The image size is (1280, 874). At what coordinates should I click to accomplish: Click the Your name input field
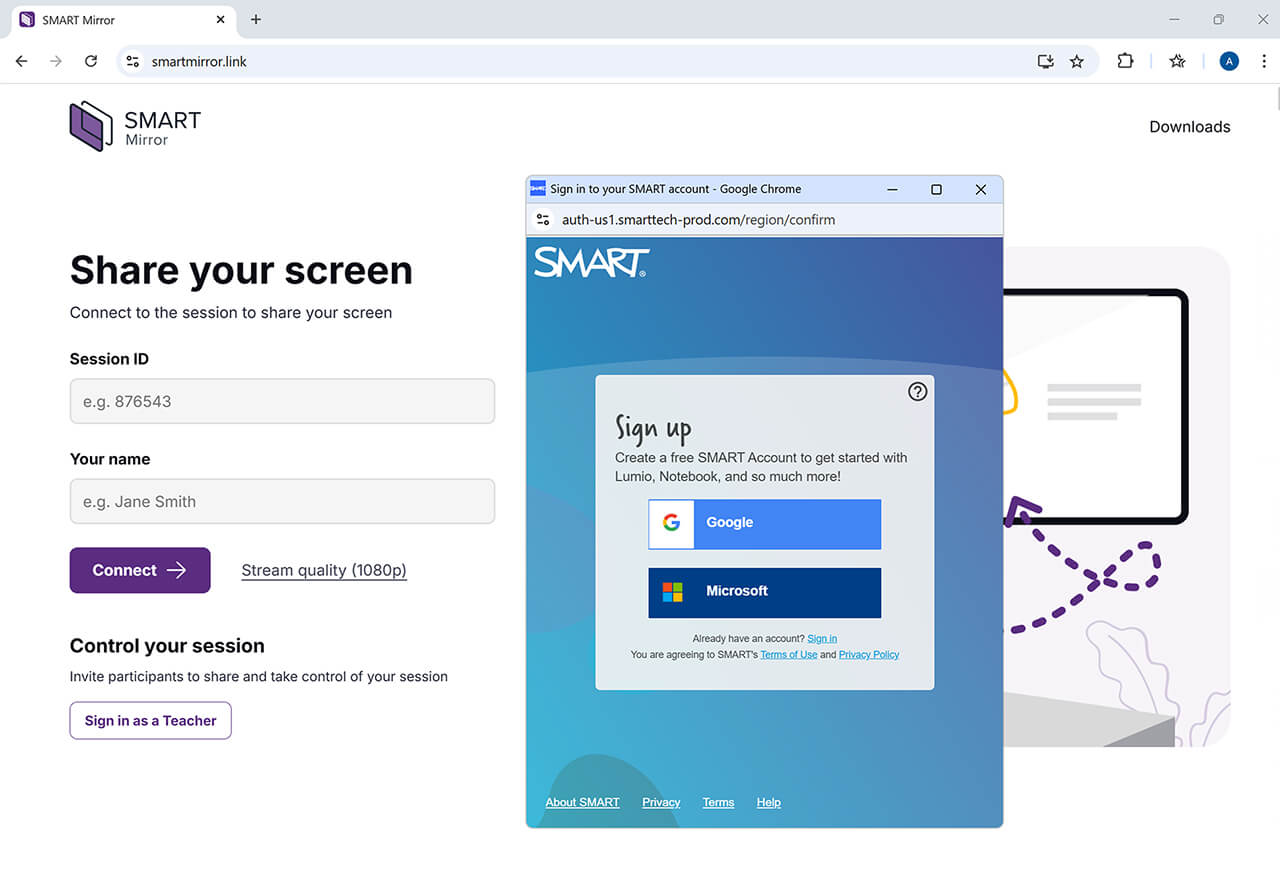tap(282, 501)
